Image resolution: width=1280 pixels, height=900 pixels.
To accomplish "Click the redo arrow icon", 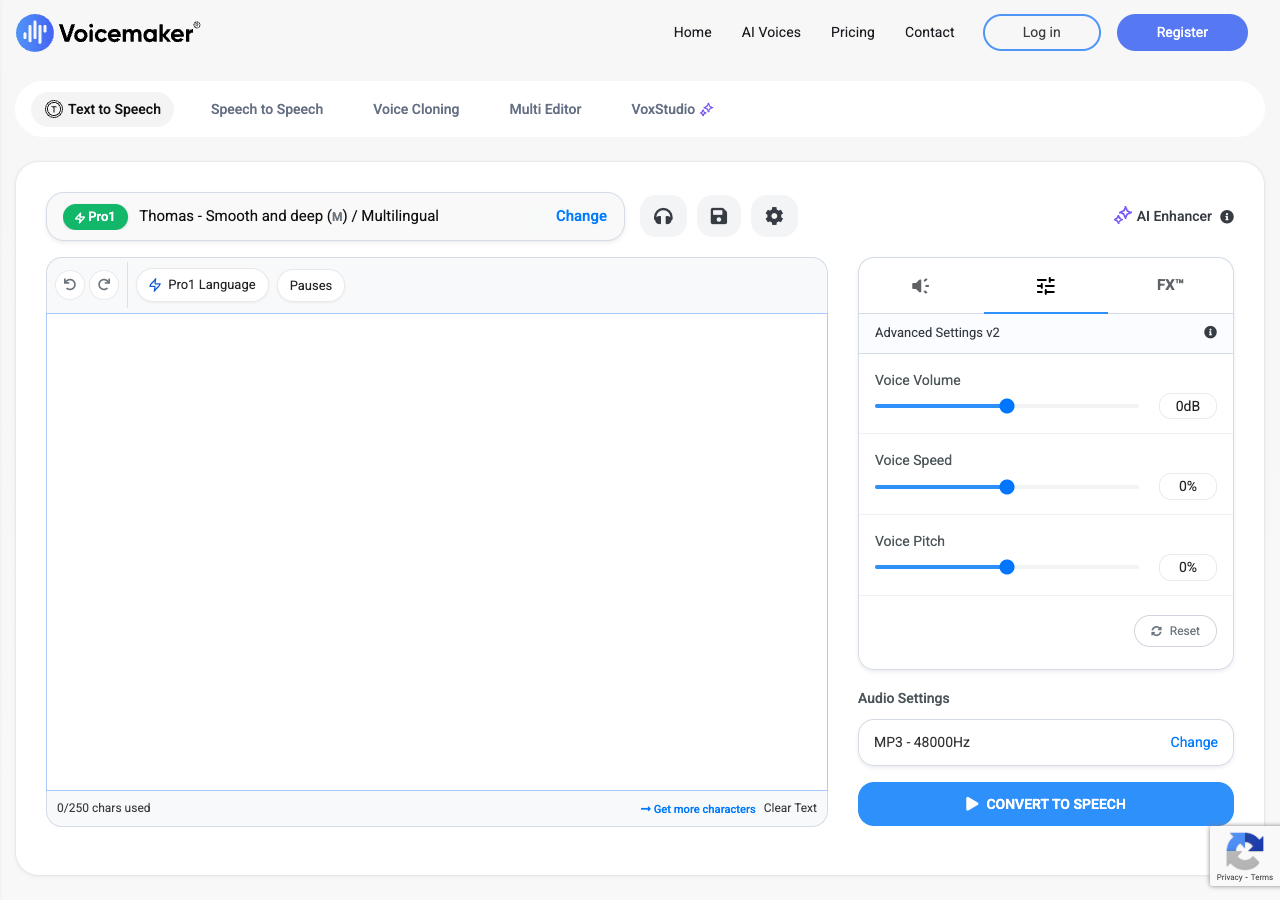I will (104, 285).
